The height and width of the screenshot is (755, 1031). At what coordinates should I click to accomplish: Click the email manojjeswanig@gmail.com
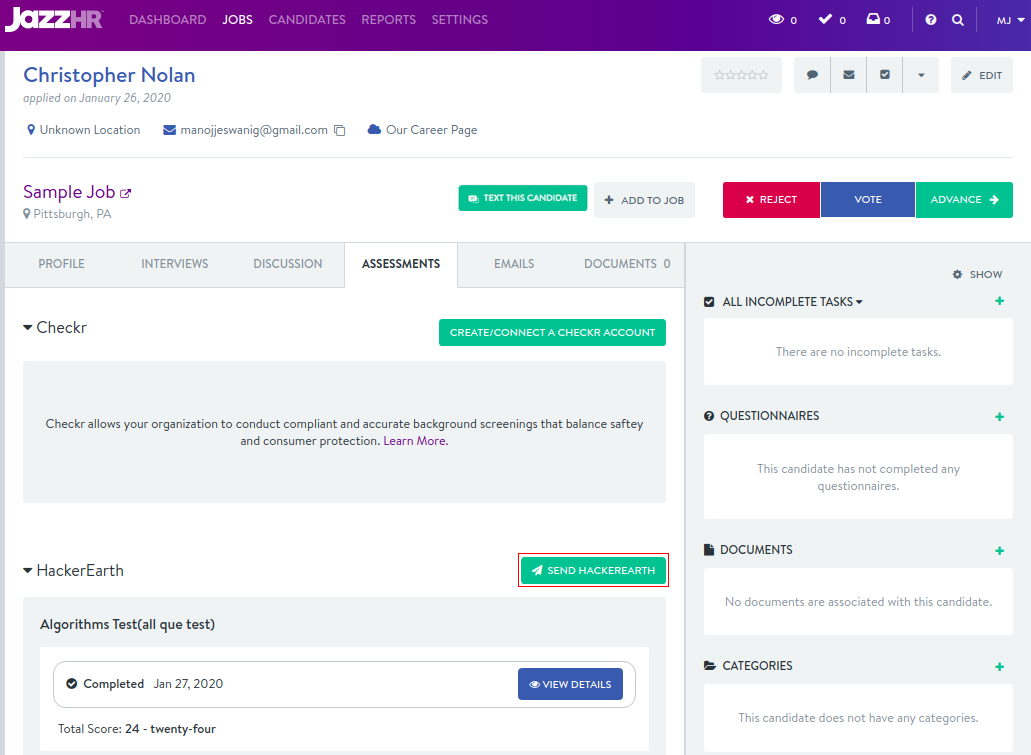[254, 130]
